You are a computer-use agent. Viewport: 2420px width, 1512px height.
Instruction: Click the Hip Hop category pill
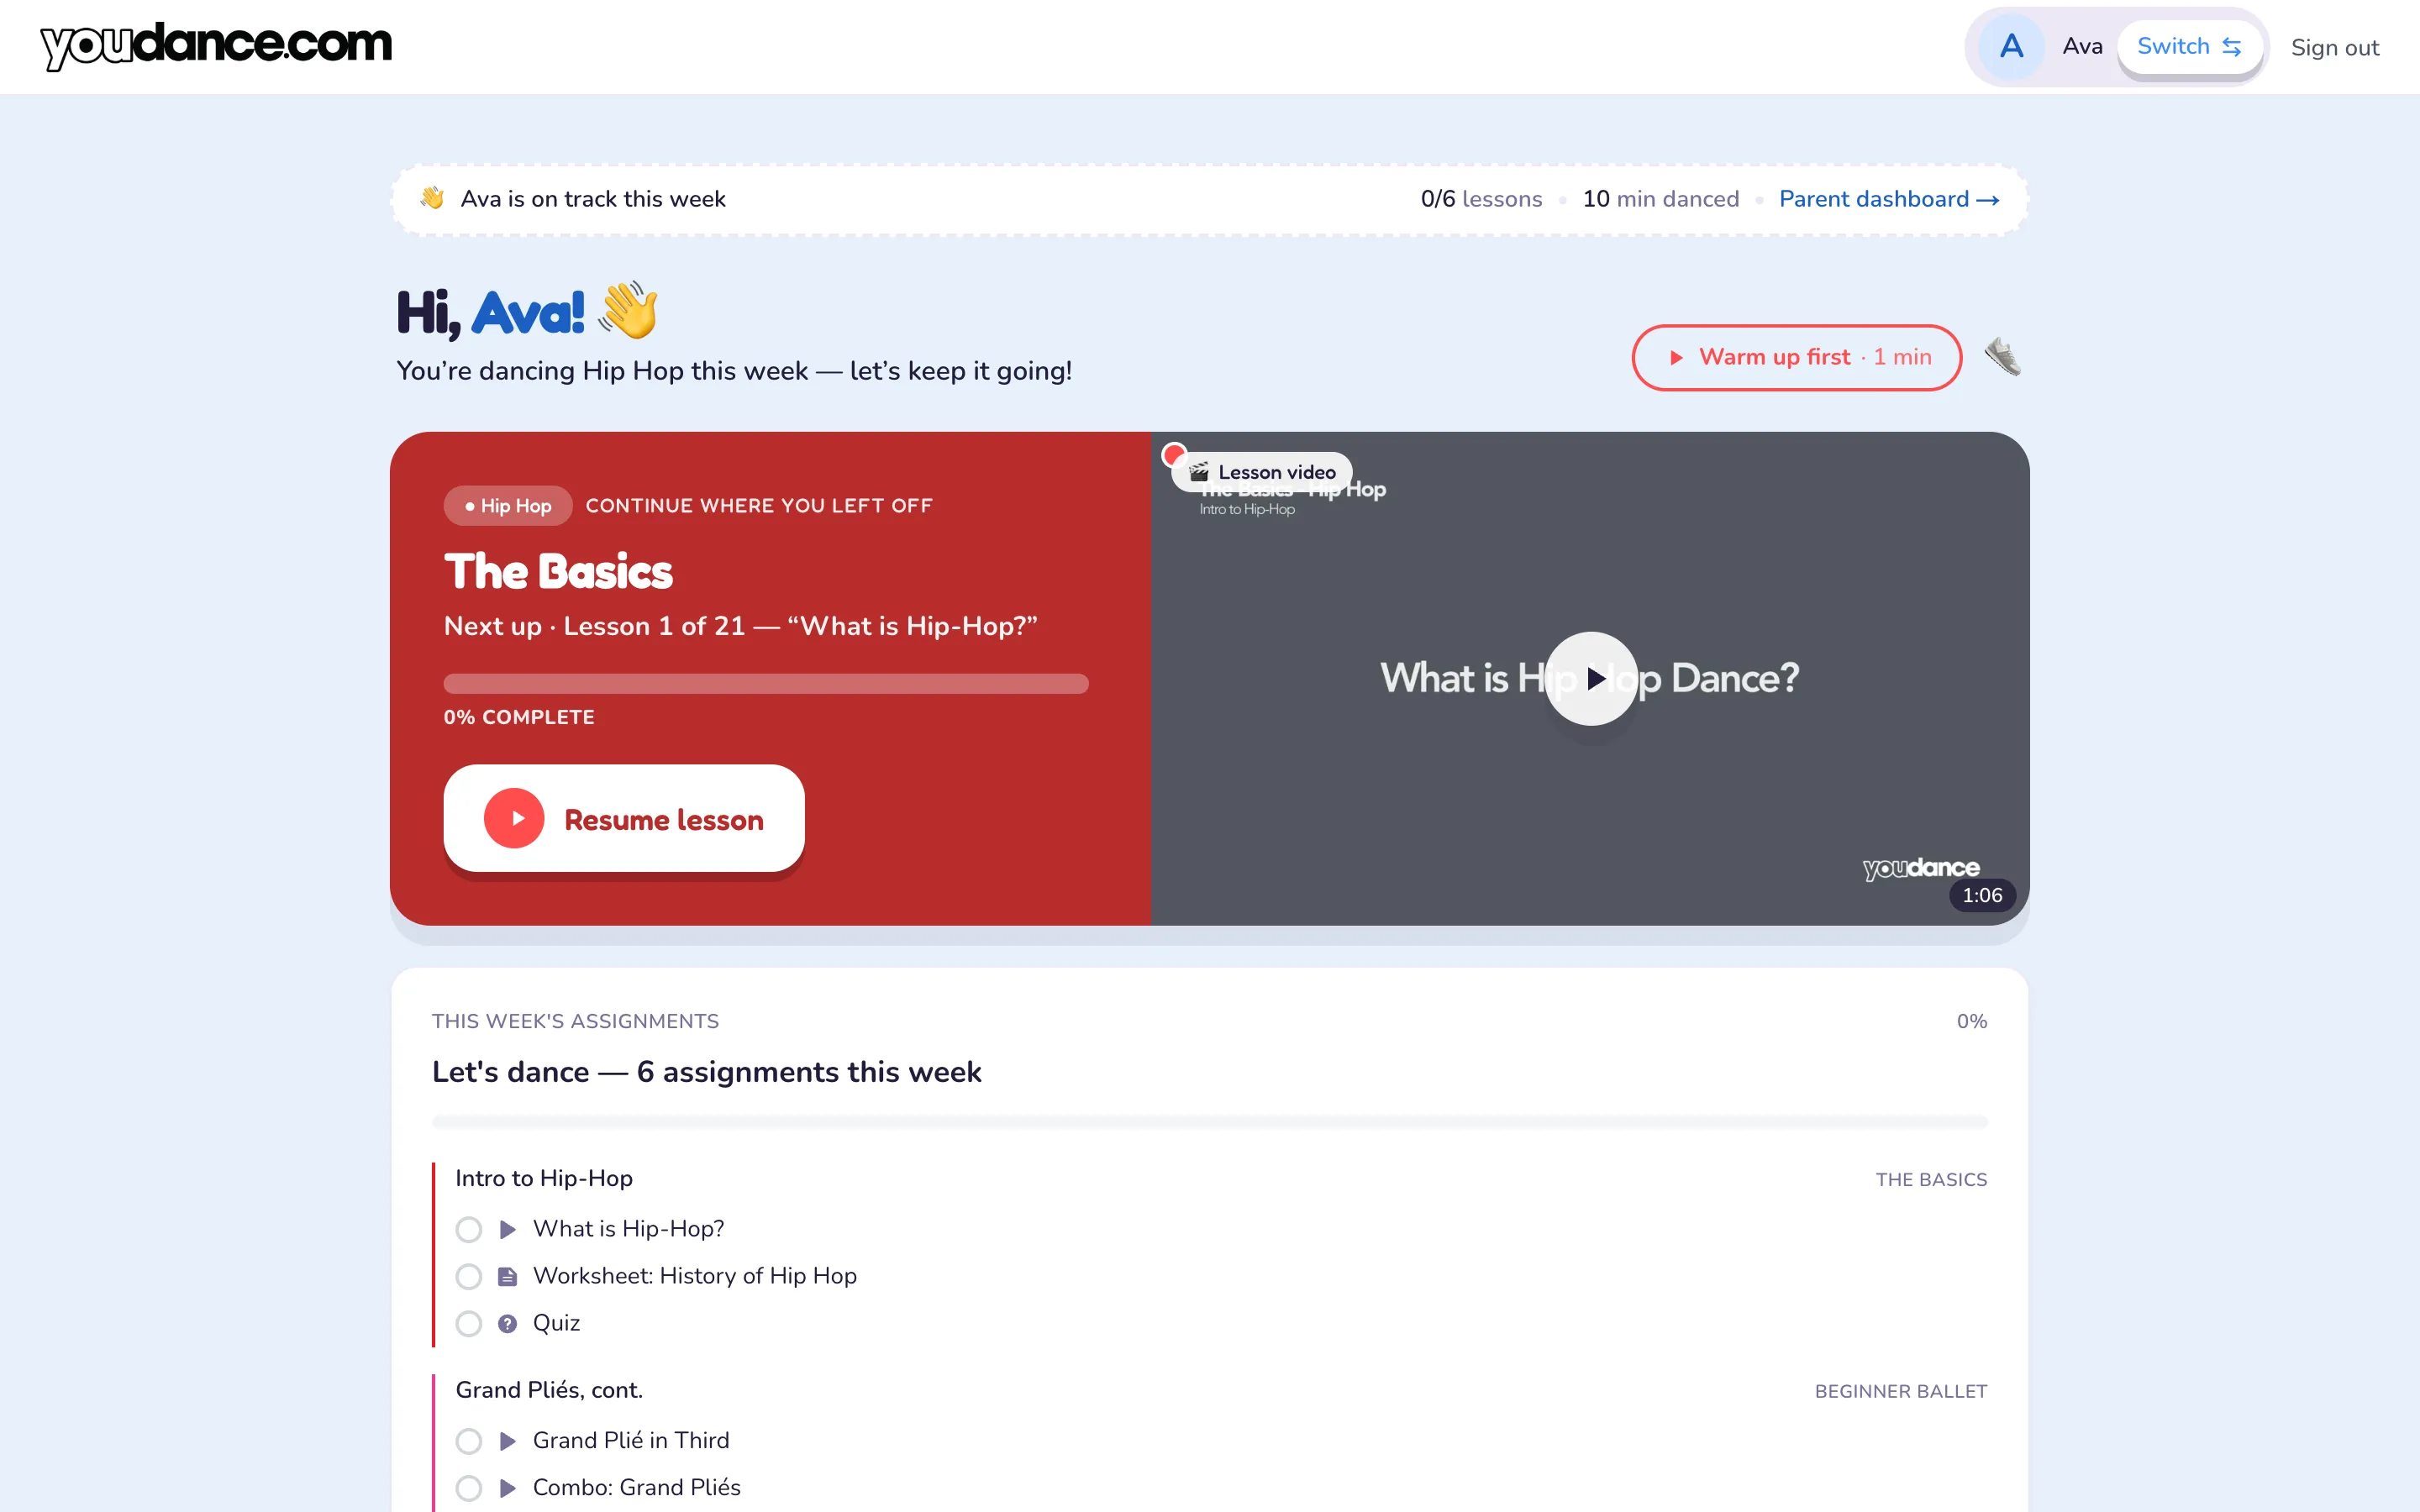508,506
